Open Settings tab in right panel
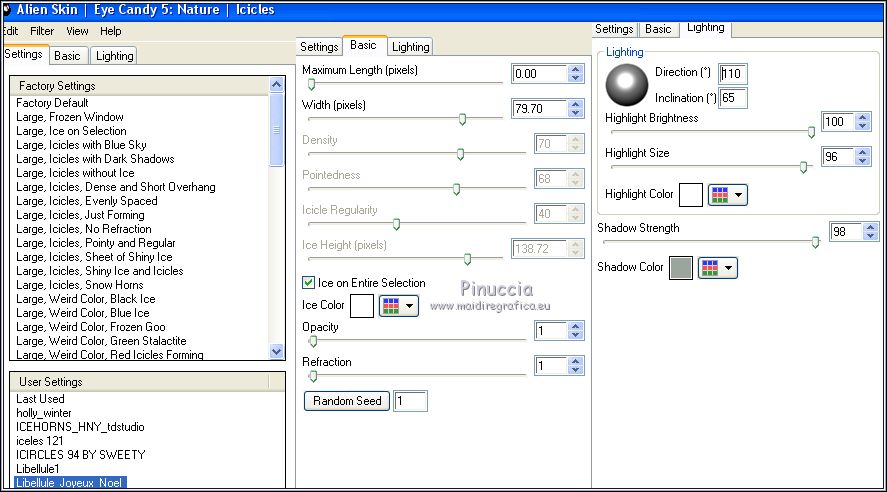The height and width of the screenshot is (492, 887). (x=614, y=29)
